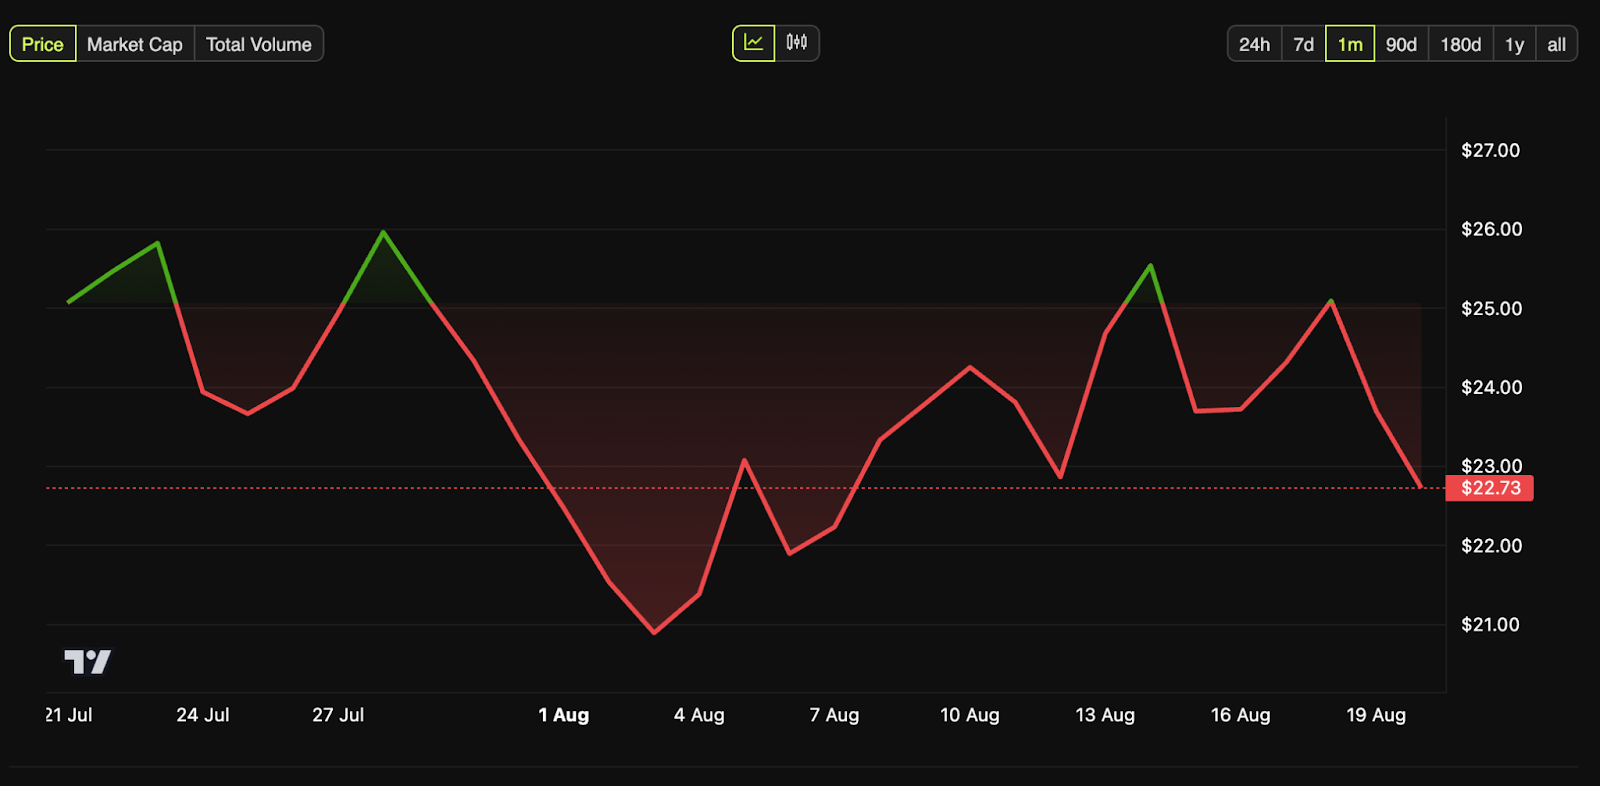Select the 90d time range

[1402, 44]
